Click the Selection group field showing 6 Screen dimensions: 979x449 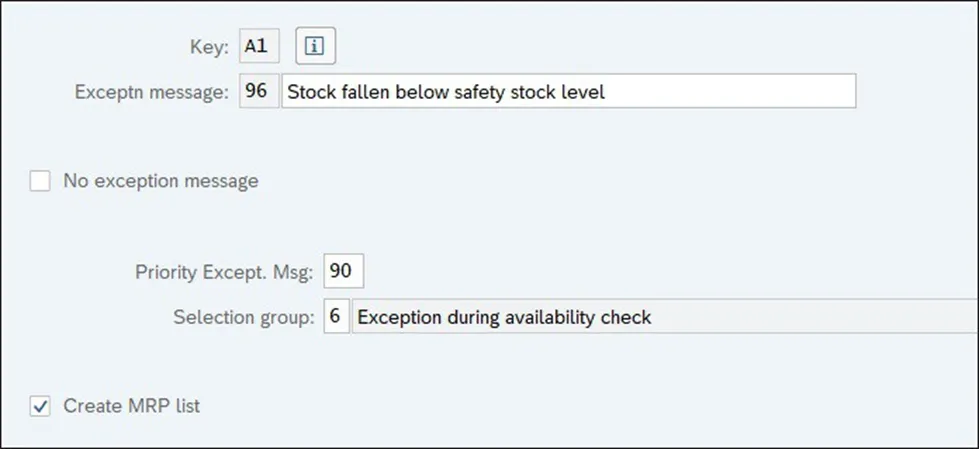(336, 317)
